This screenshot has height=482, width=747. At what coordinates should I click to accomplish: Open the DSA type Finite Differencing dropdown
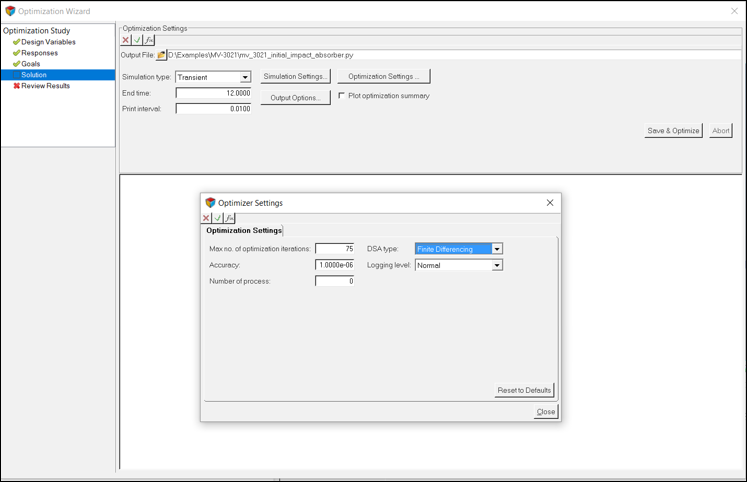[497, 249]
